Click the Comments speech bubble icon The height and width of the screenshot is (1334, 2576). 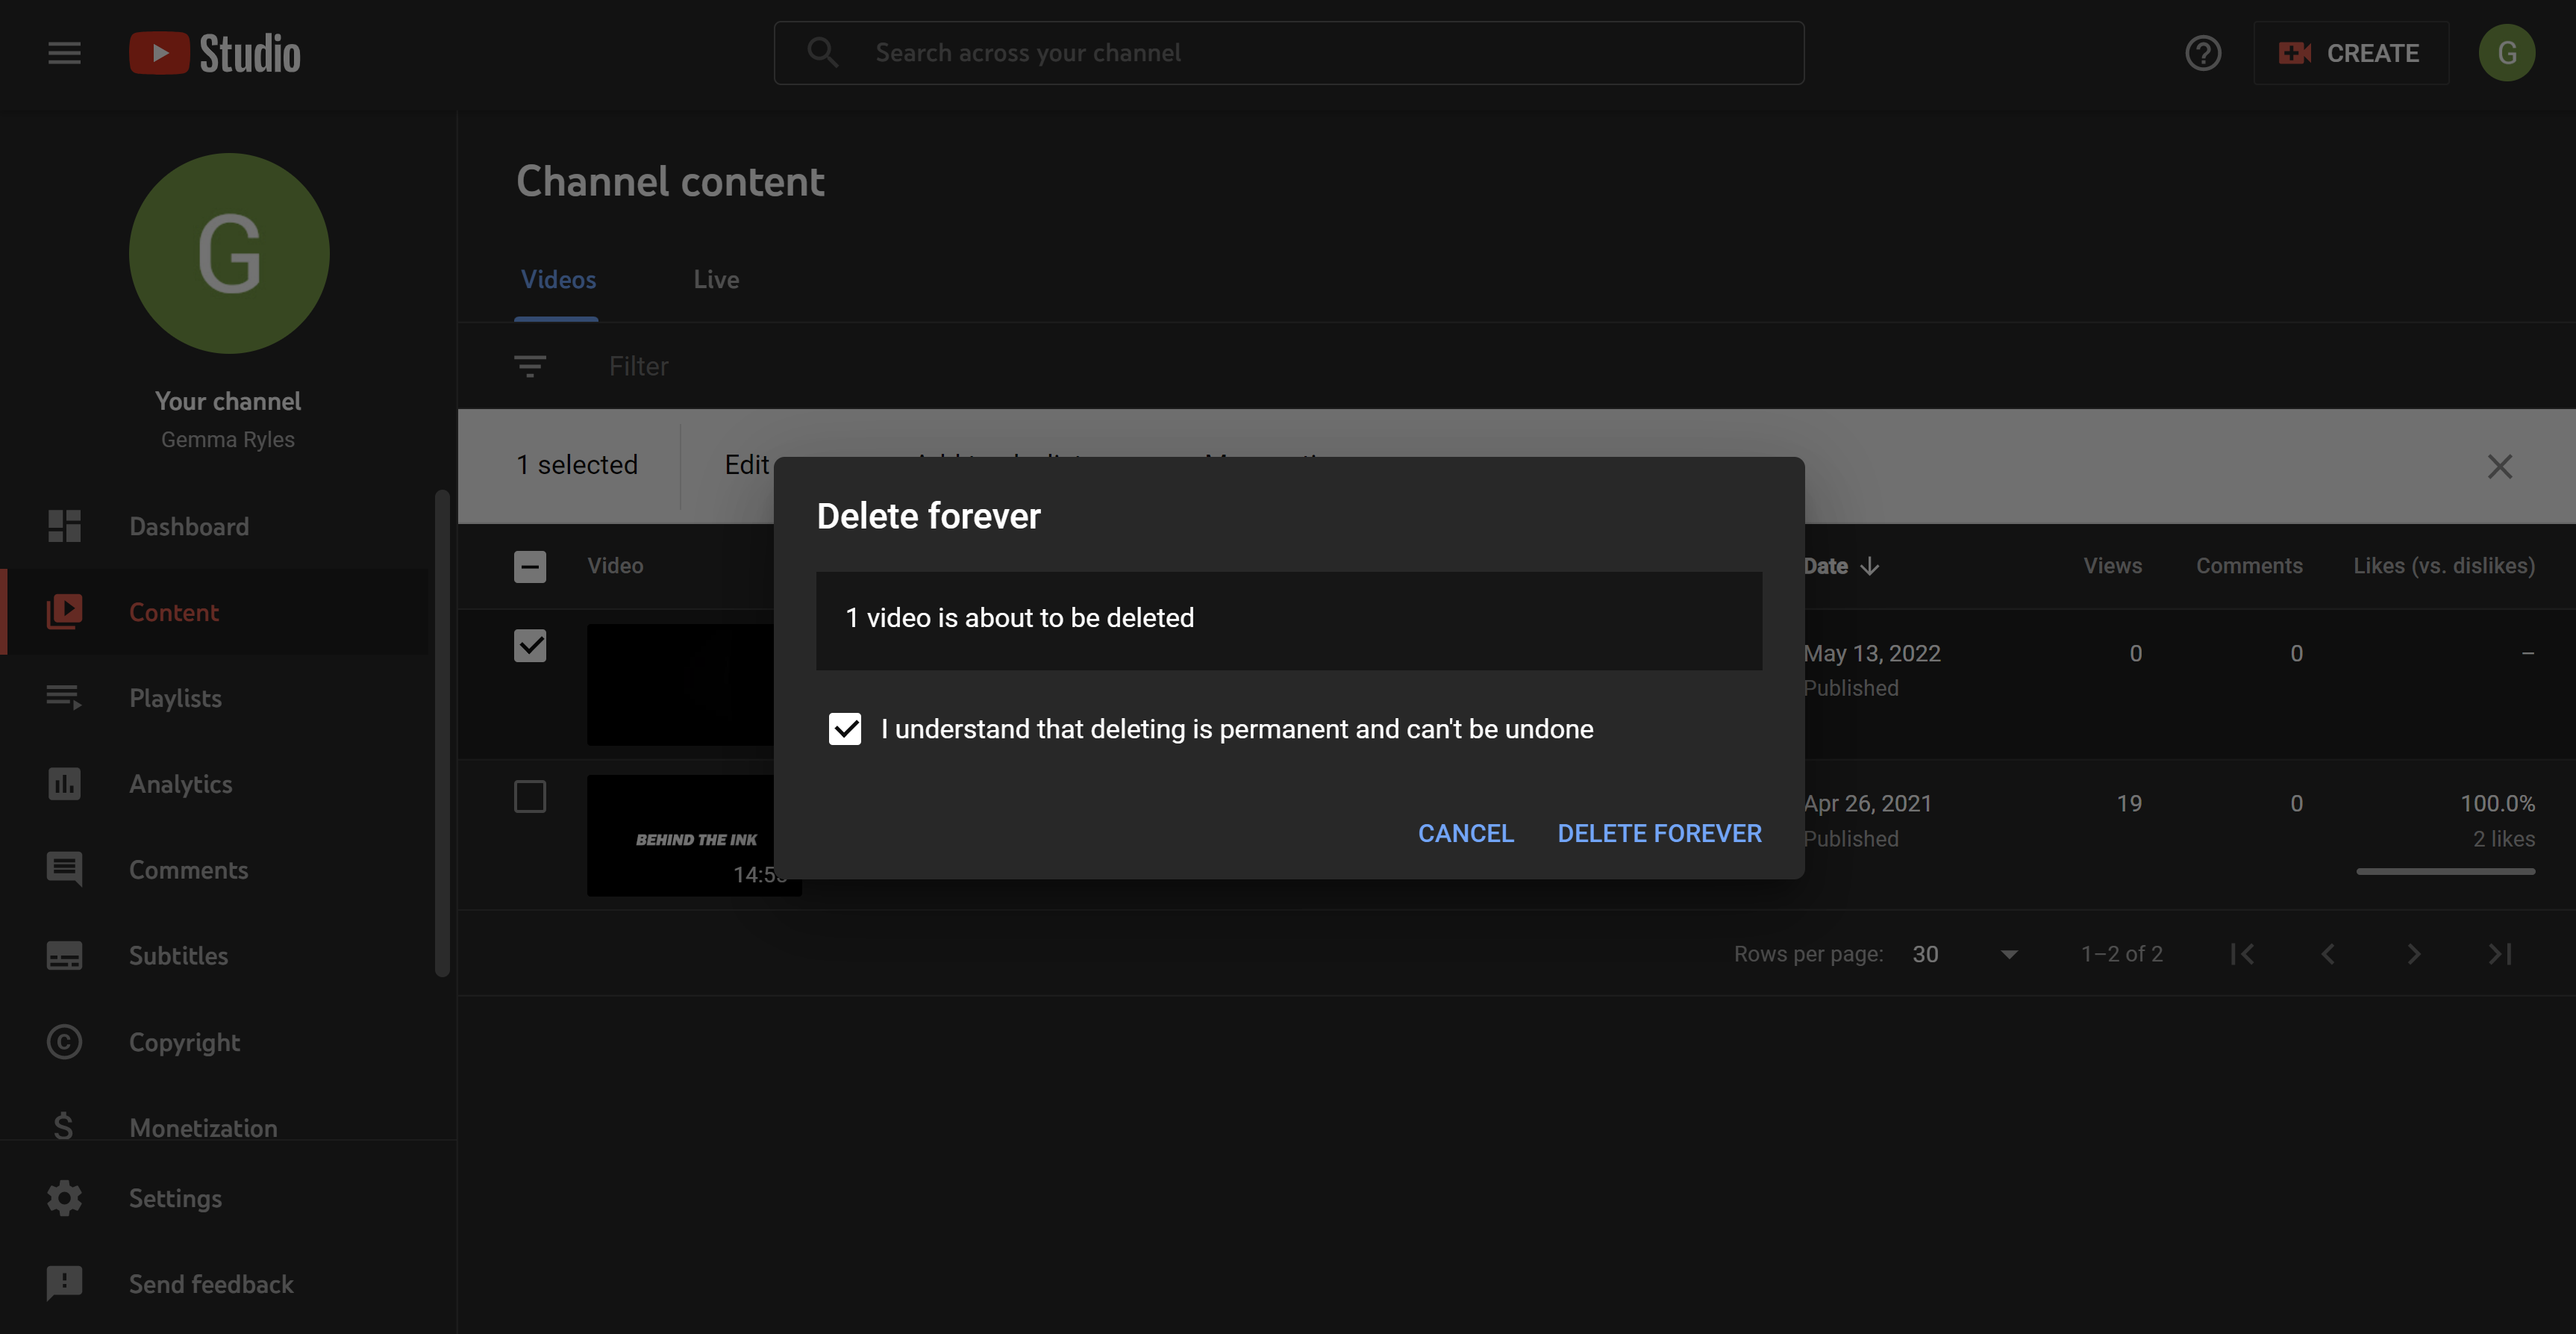click(64, 870)
